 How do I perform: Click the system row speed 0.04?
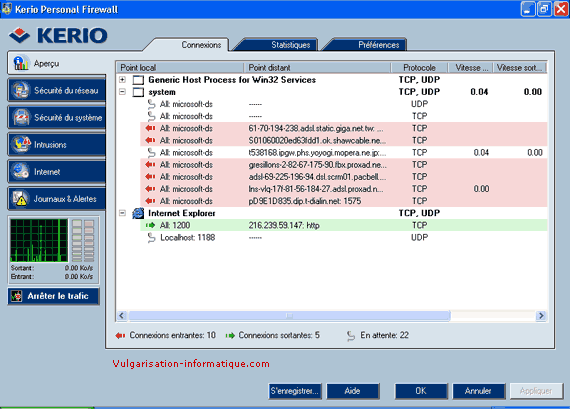[479, 92]
